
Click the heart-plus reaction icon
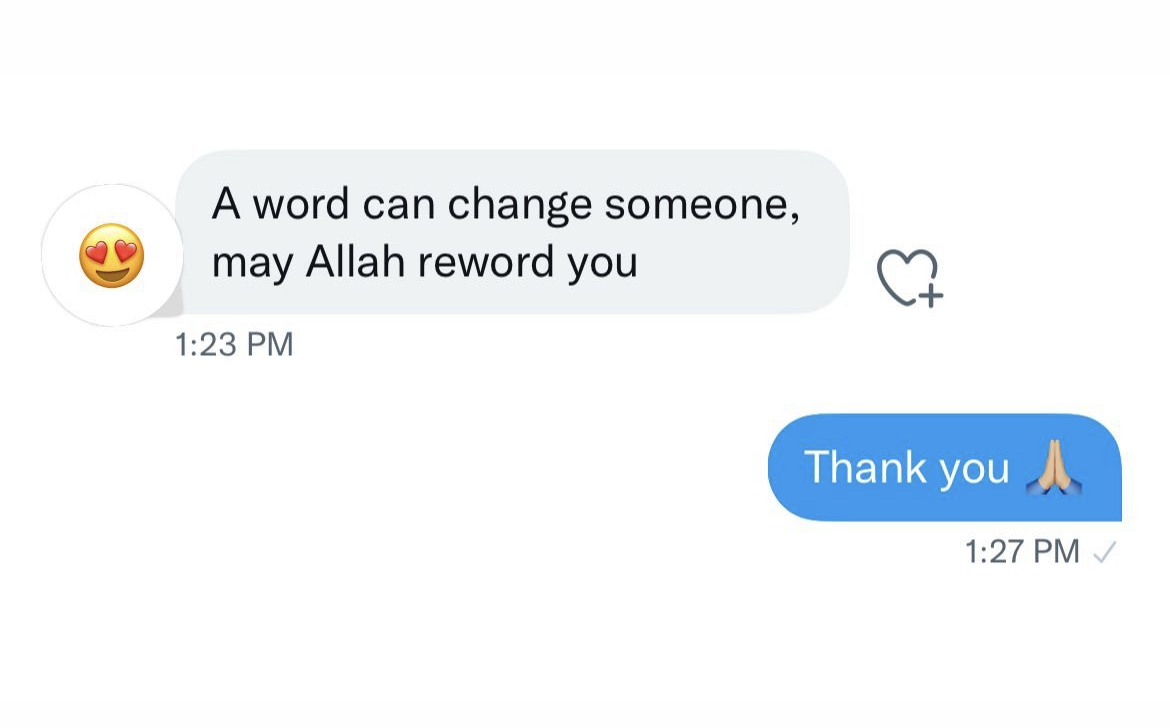909,277
